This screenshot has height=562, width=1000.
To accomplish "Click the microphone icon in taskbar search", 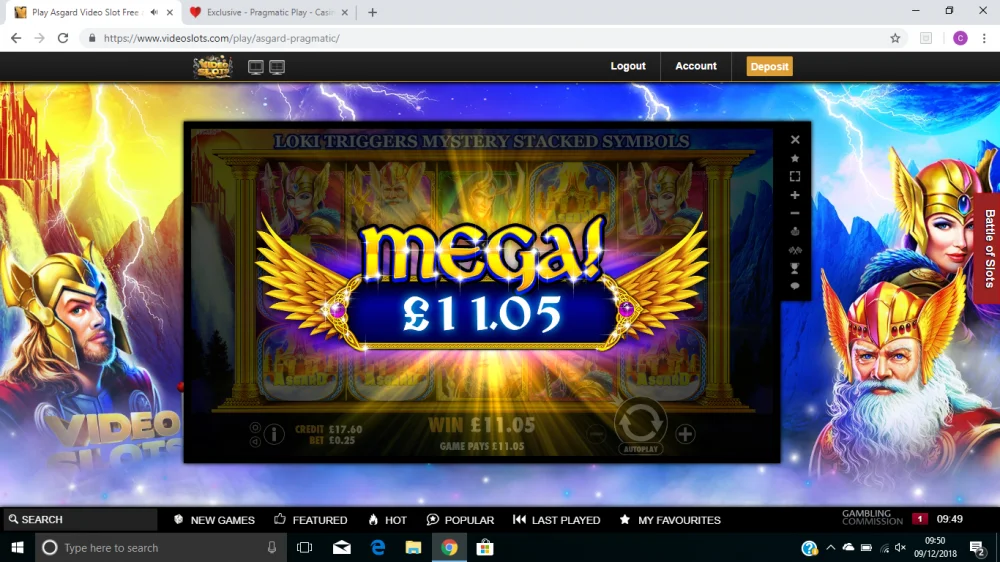I will point(272,547).
